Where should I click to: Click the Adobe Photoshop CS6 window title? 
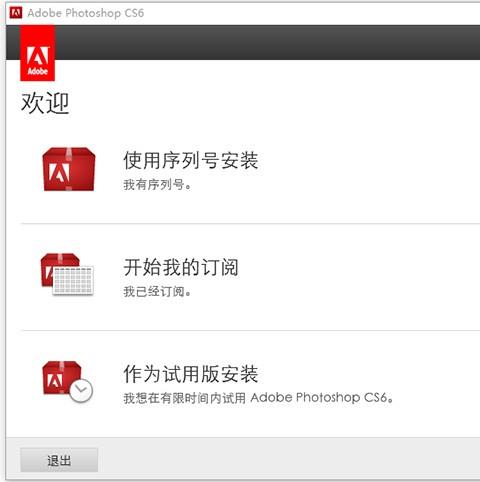tap(86, 13)
